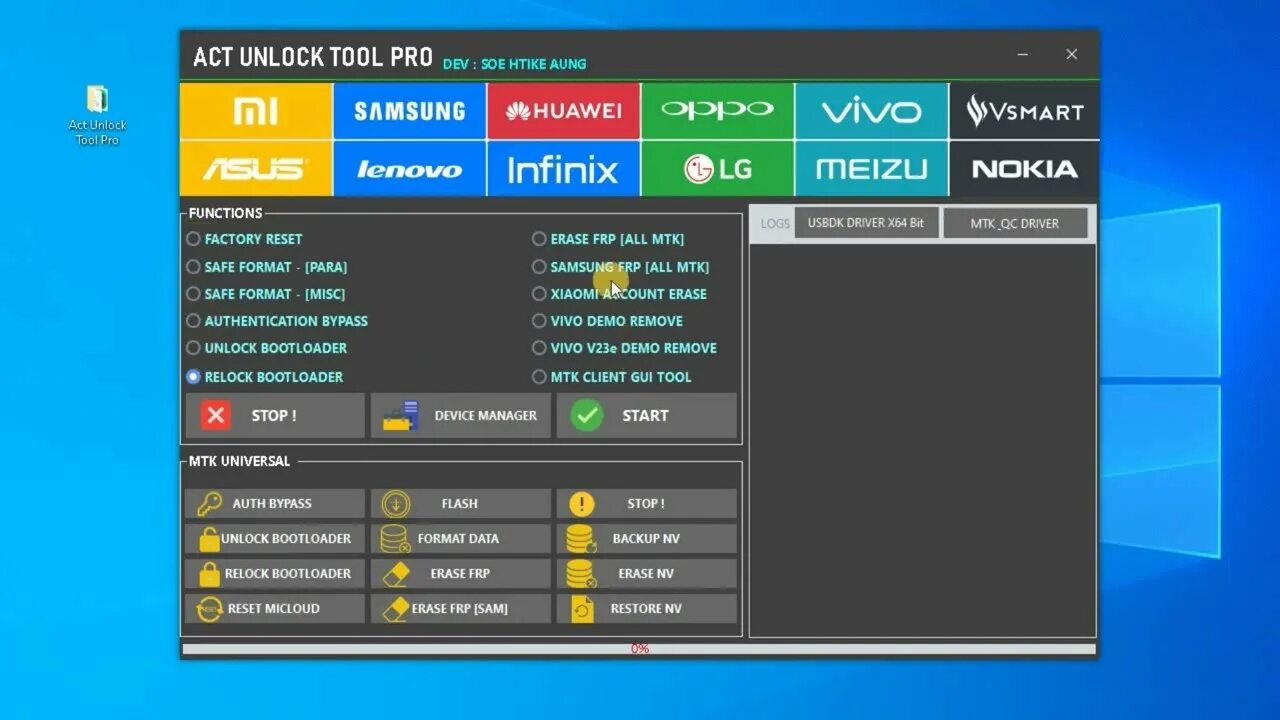
Task: Click yellow STOP ! button in MTK Universal
Action: tap(647, 503)
